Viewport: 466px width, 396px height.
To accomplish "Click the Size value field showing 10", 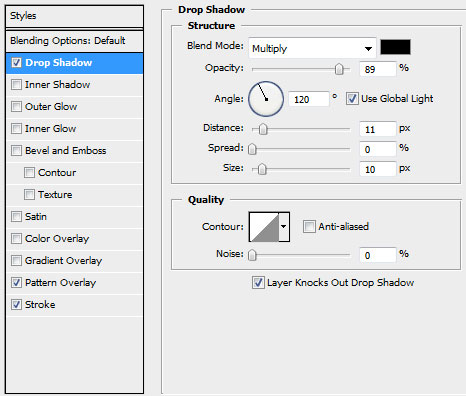I will [378, 169].
